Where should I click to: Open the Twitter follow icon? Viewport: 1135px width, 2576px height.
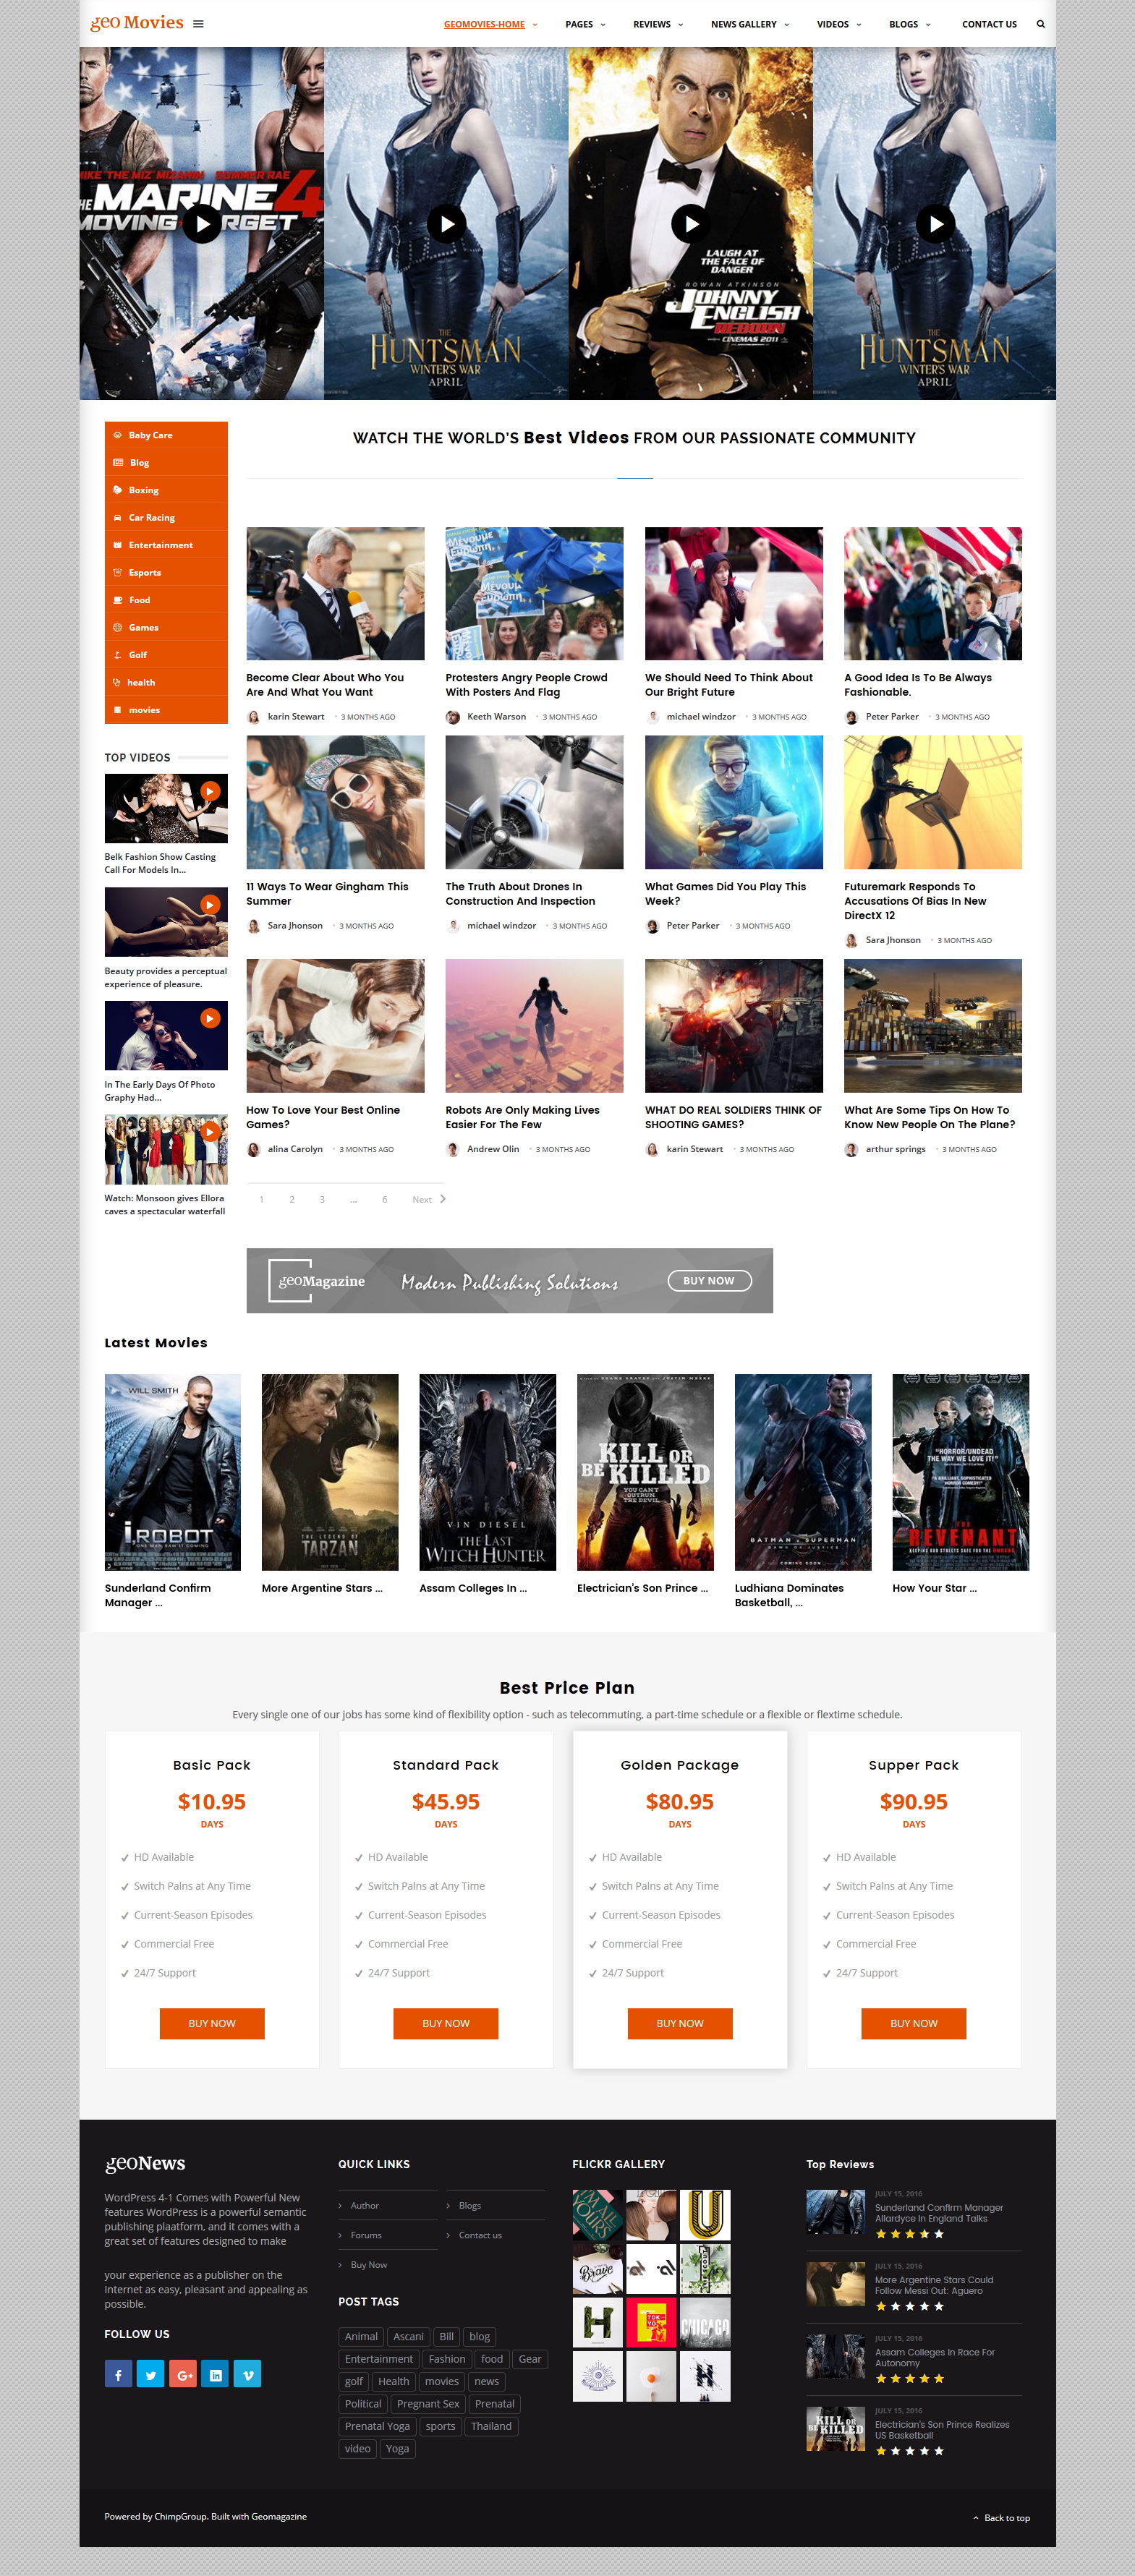150,2374
